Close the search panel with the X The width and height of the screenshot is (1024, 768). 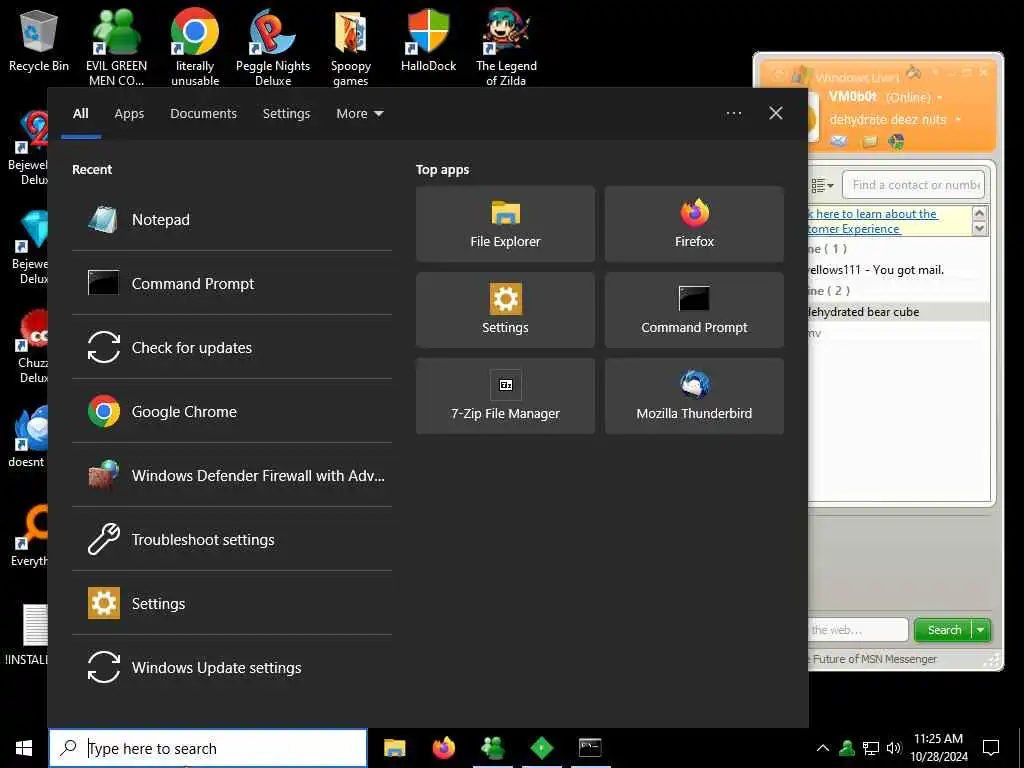776,114
